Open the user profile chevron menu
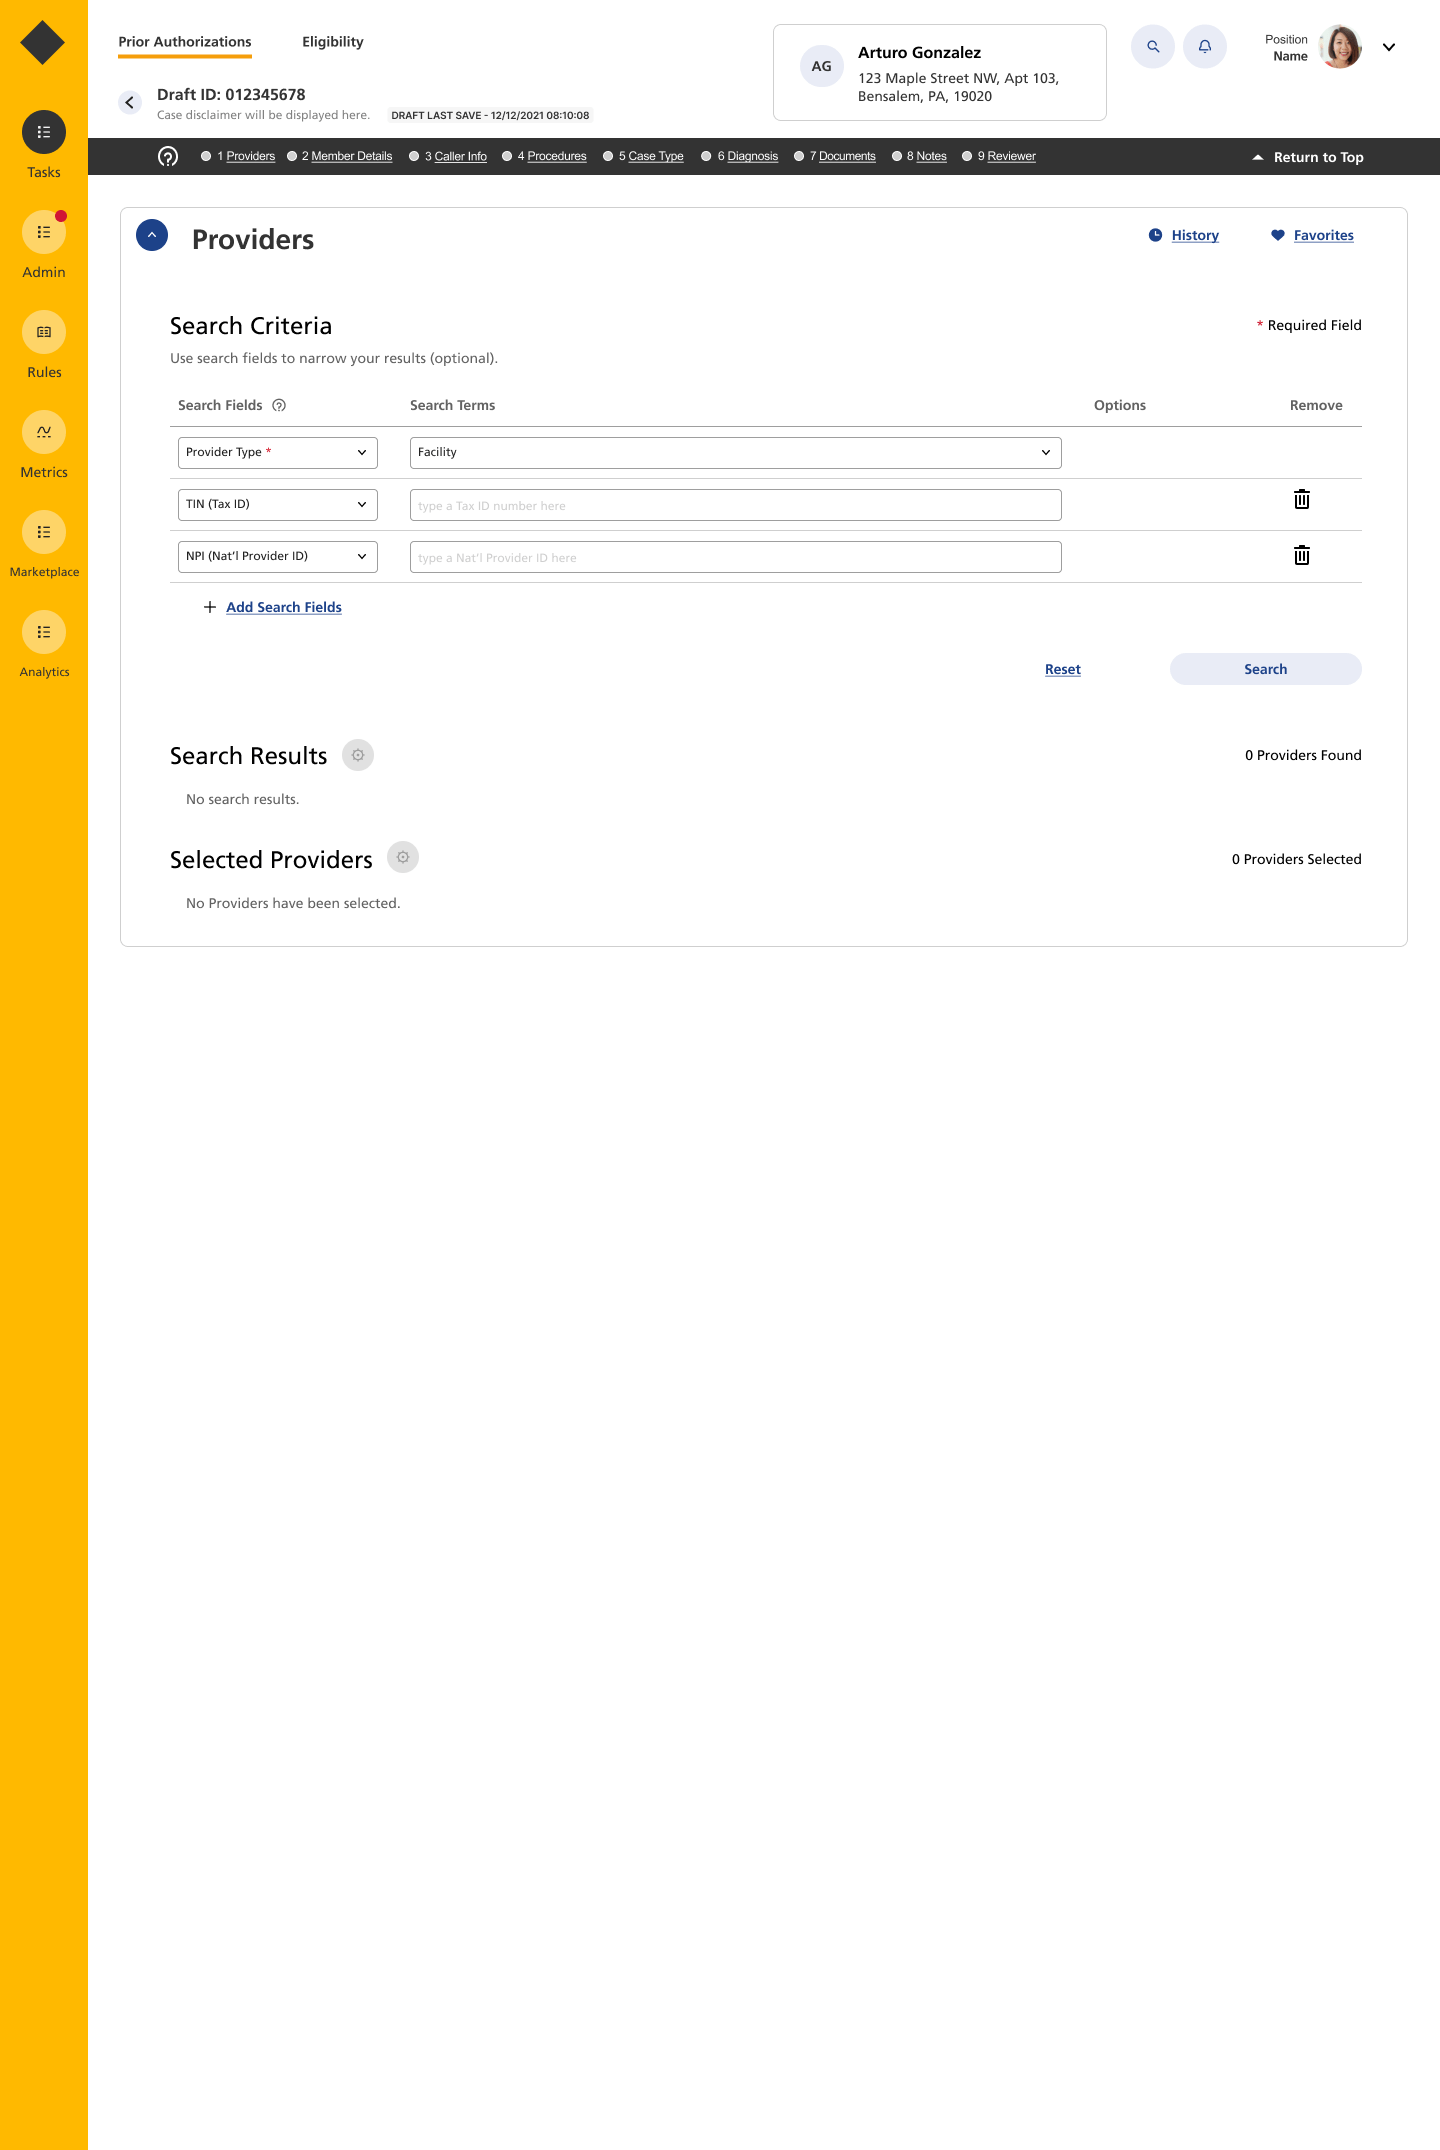Viewport: 1440px width, 2150px height. coord(1388,47)
